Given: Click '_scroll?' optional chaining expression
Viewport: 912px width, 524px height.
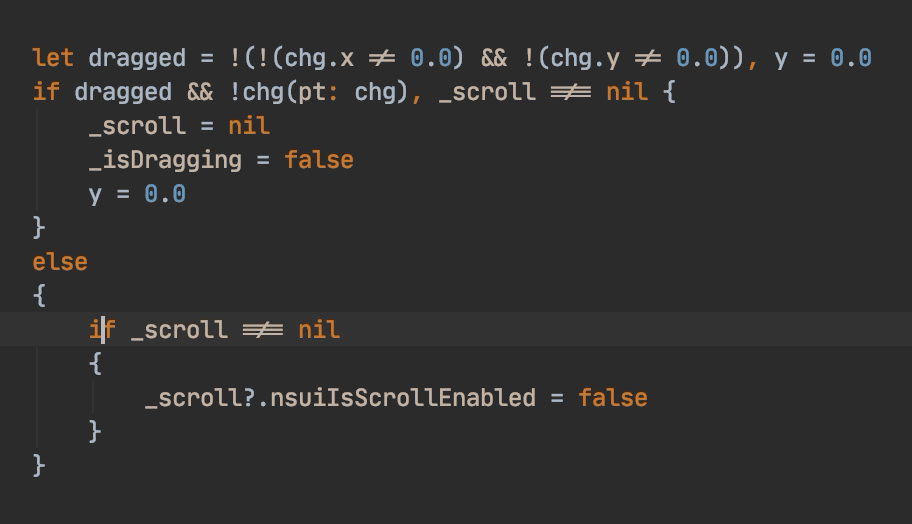Looking at the screenshot, I should [200, 398].
